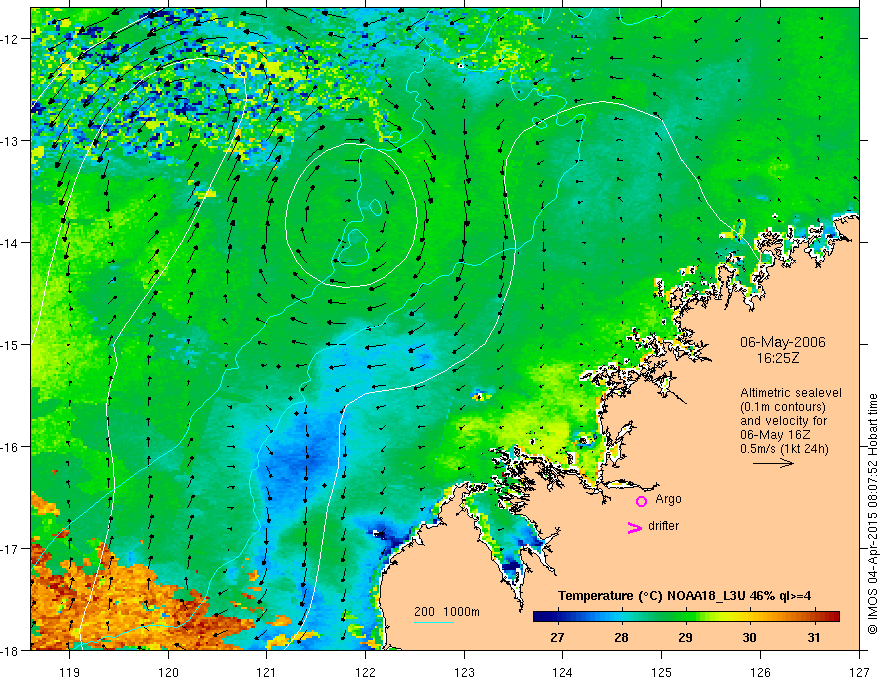The image size is (880, 680).
Task: Click the 123 longitude axis label
Action: pos(464,672)
